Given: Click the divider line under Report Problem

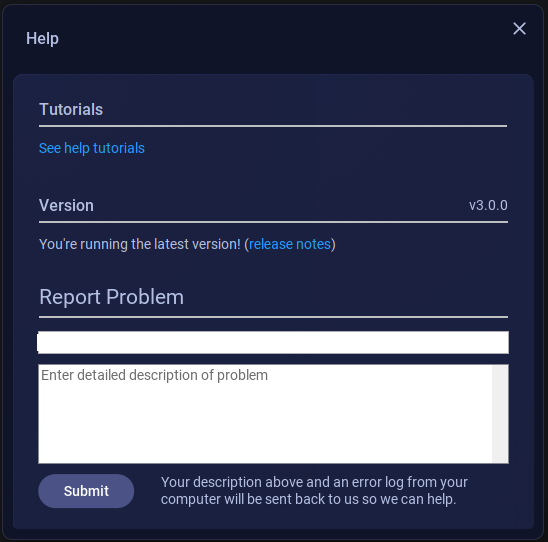Looking at the screenshot, I should click(x=273, y=317).
